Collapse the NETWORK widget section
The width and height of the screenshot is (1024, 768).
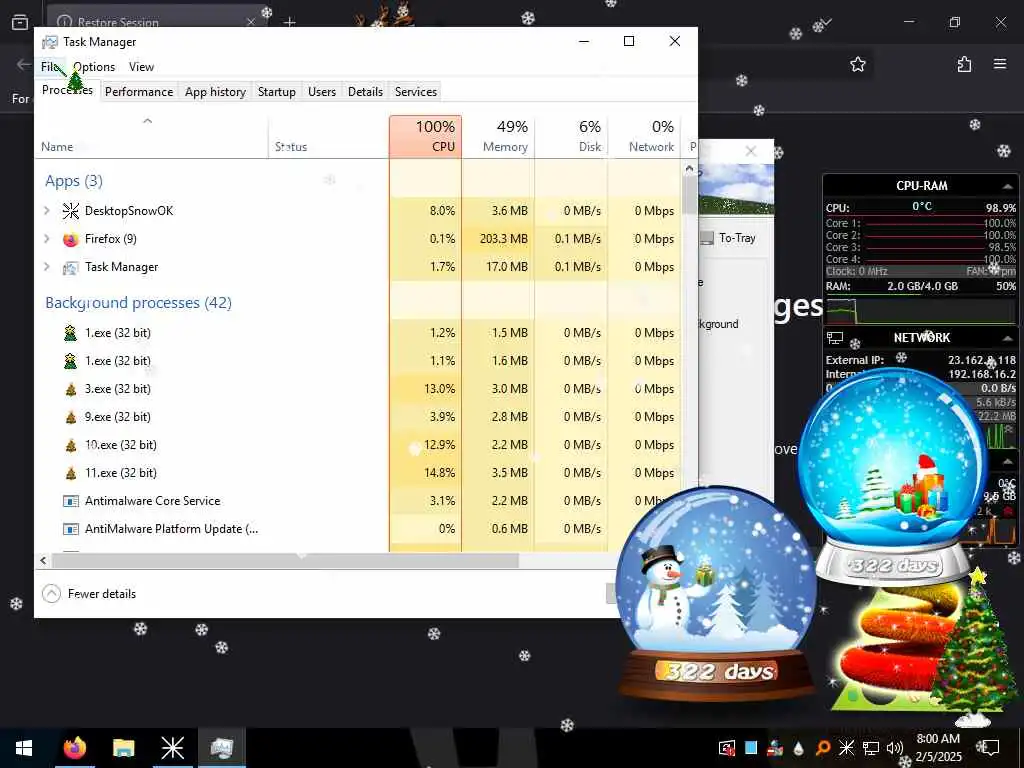(x=1008, y=338)
